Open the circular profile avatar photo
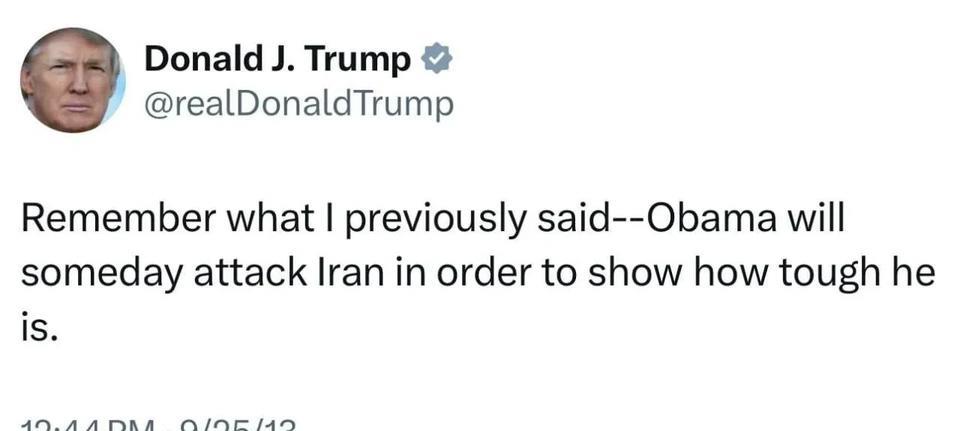The height and width of the screenshot is (431, 960). (73, 80)
